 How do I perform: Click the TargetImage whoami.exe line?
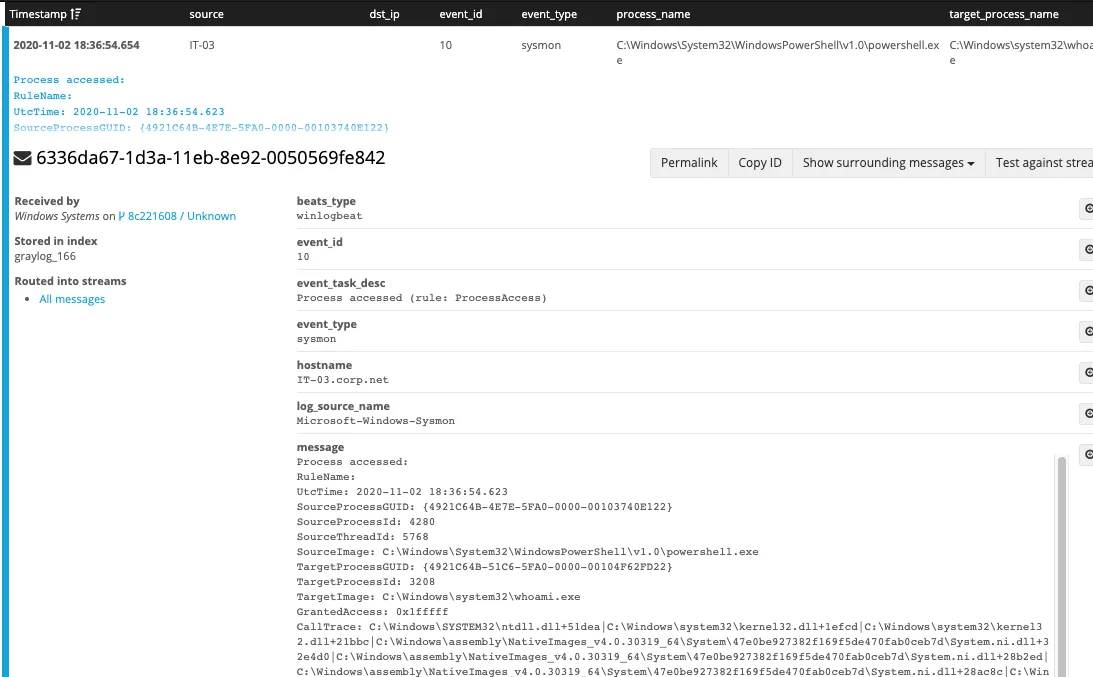click(438, 597)
